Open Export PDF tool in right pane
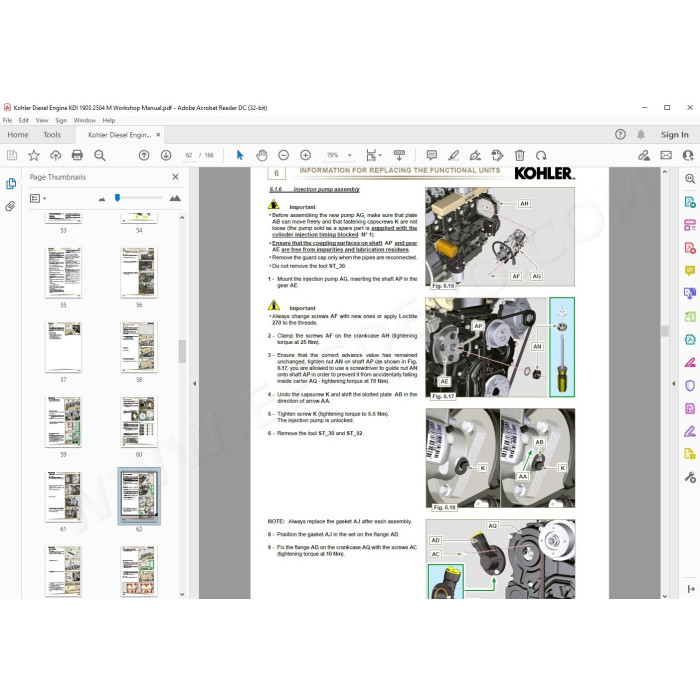Screen dimensions: 700x700 (690, 202)
